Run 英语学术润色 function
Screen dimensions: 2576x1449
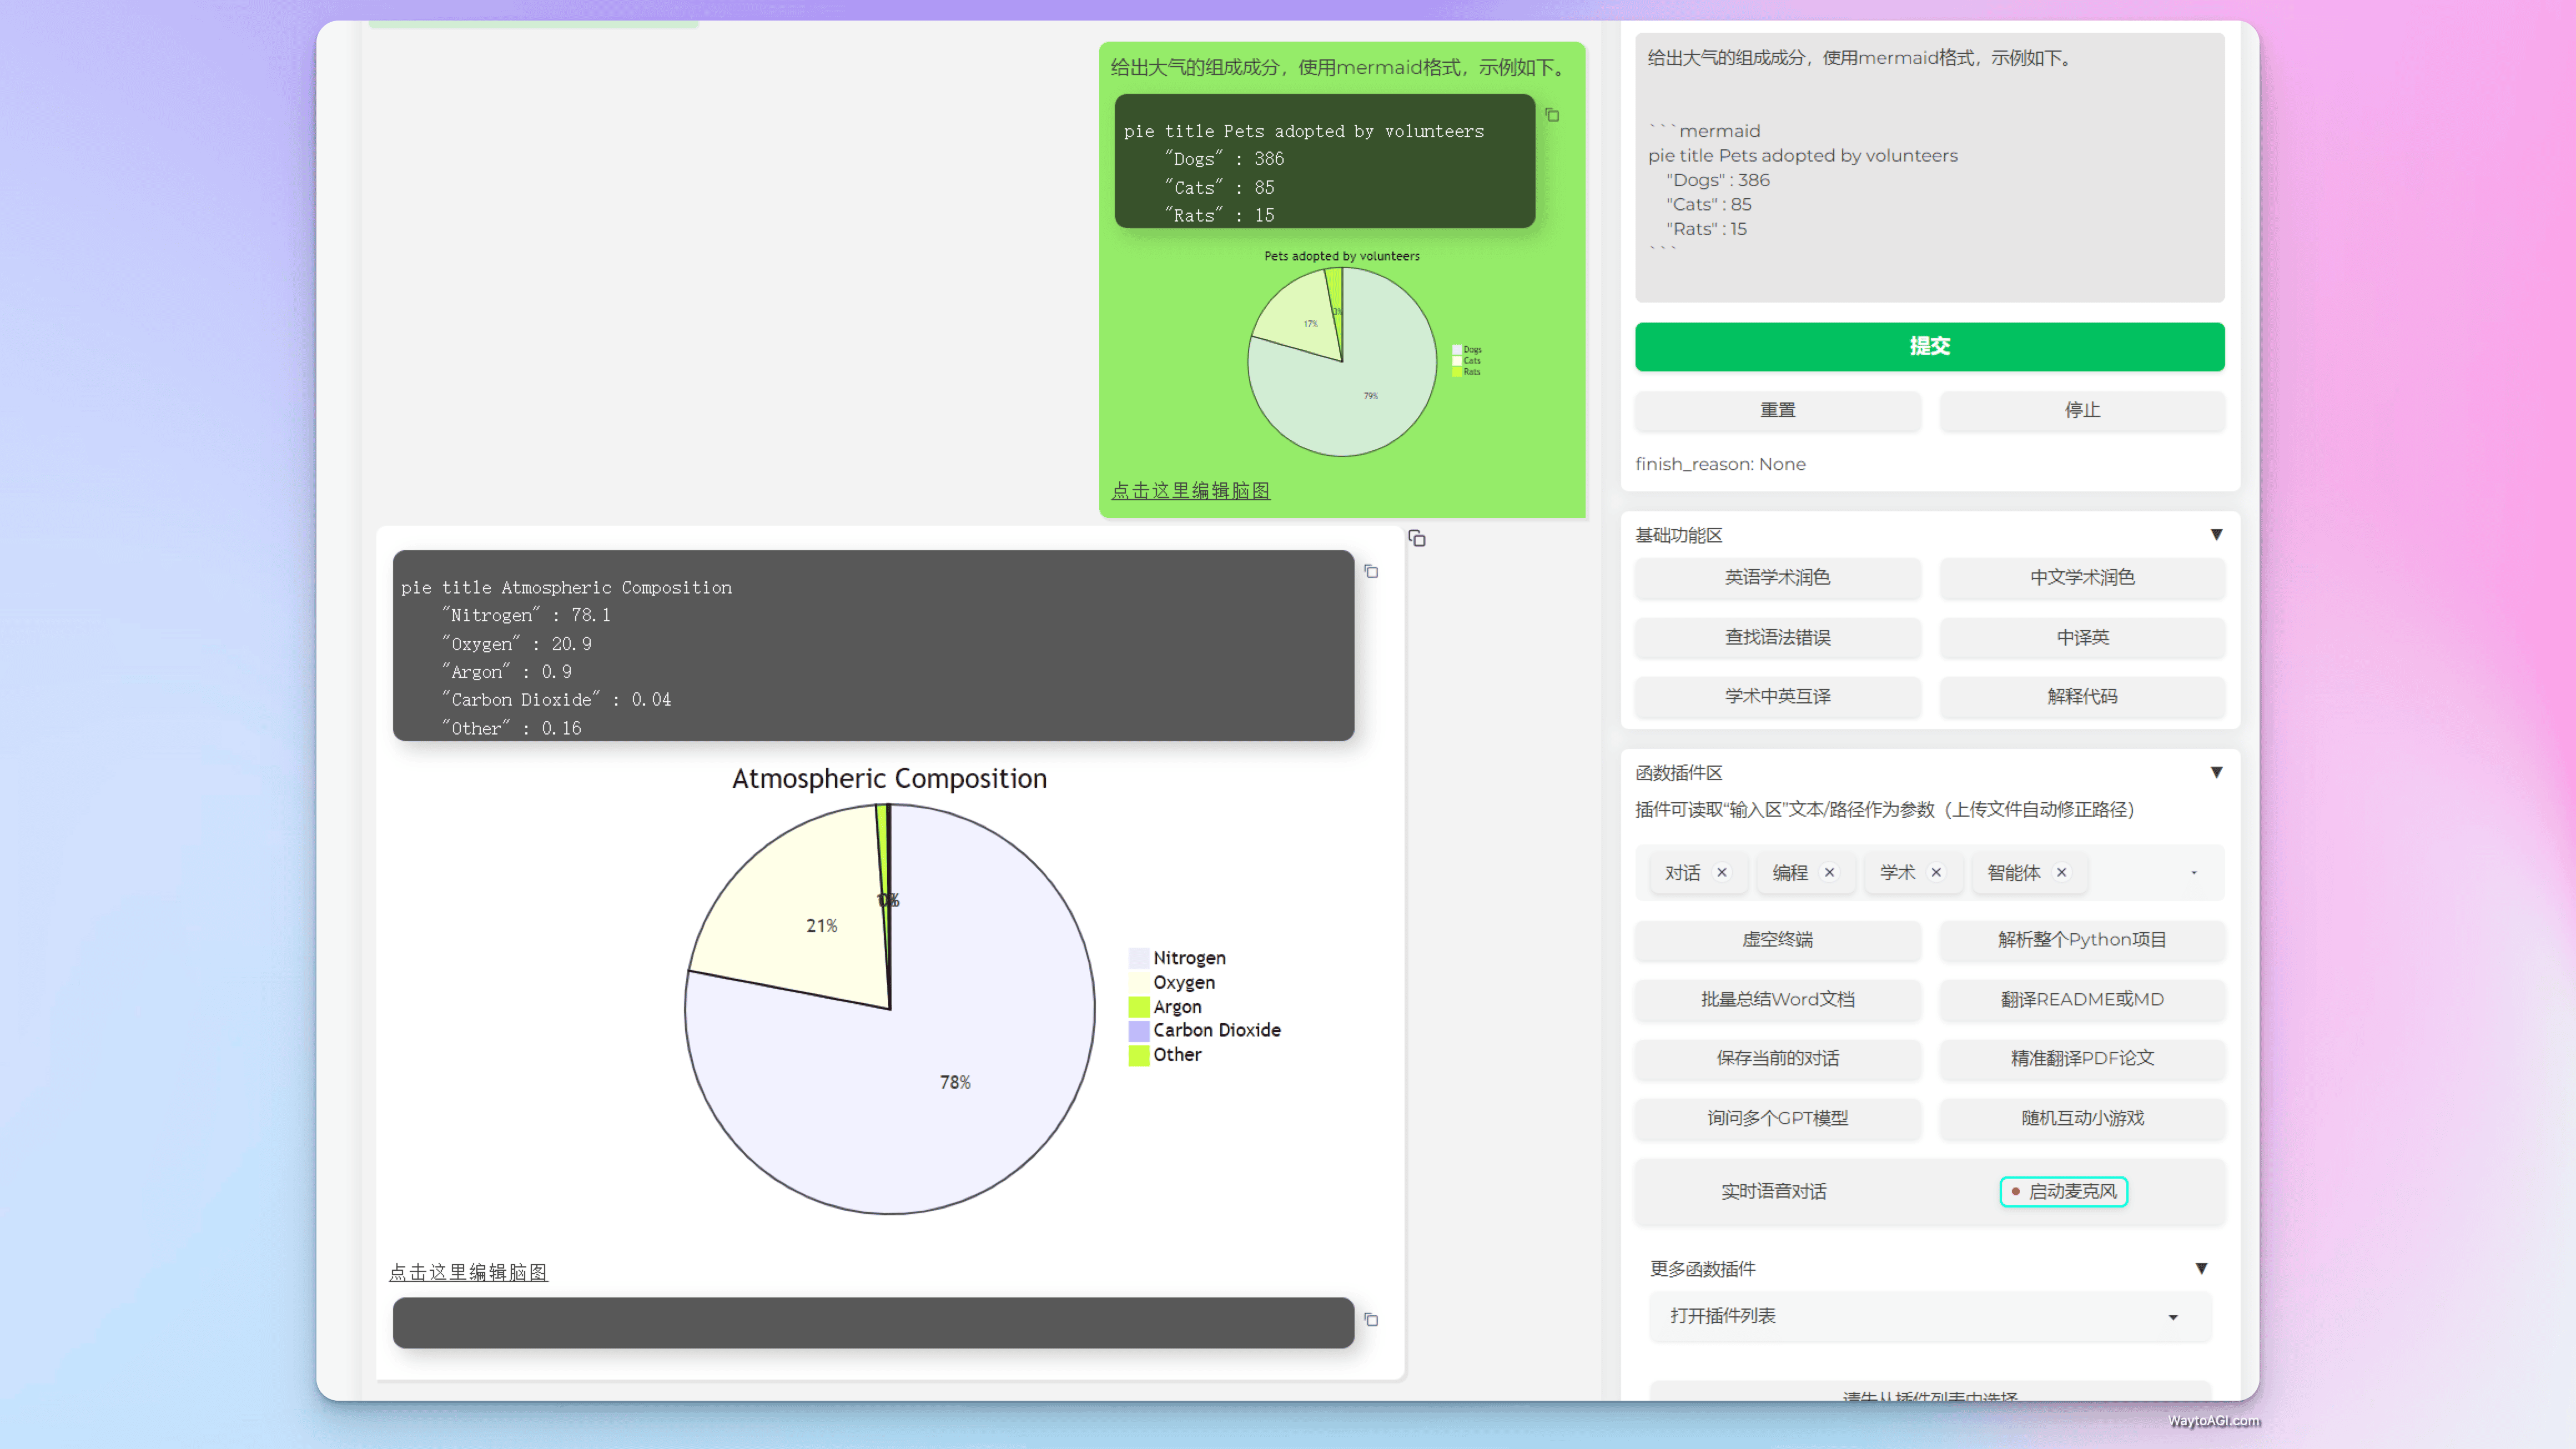tap(1777, 577)
